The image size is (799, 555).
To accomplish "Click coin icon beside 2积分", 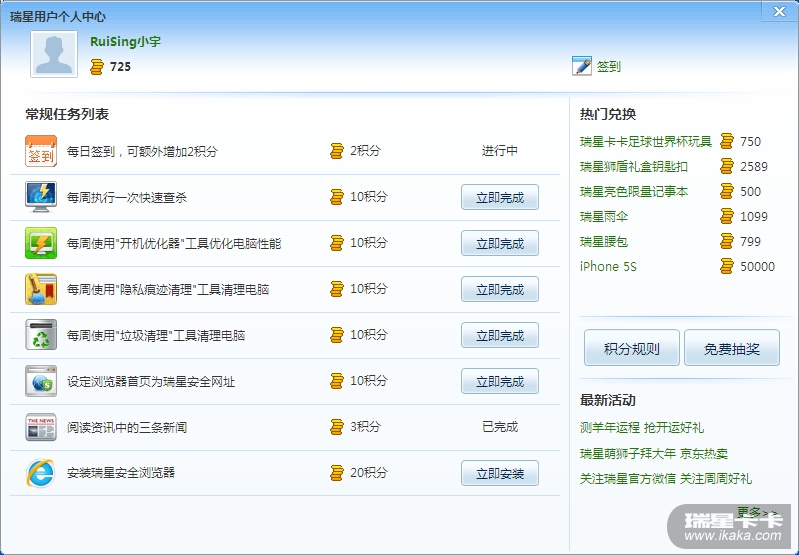I will click(337, 151).
